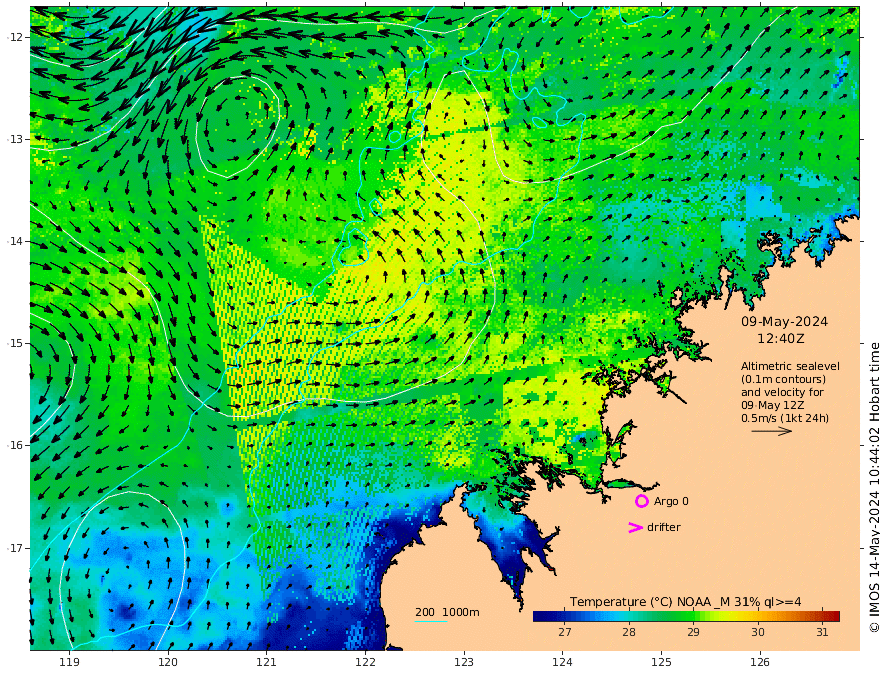
Task: Click the Temperature (°C) NOAA title
Action: [x=686, y=602]
